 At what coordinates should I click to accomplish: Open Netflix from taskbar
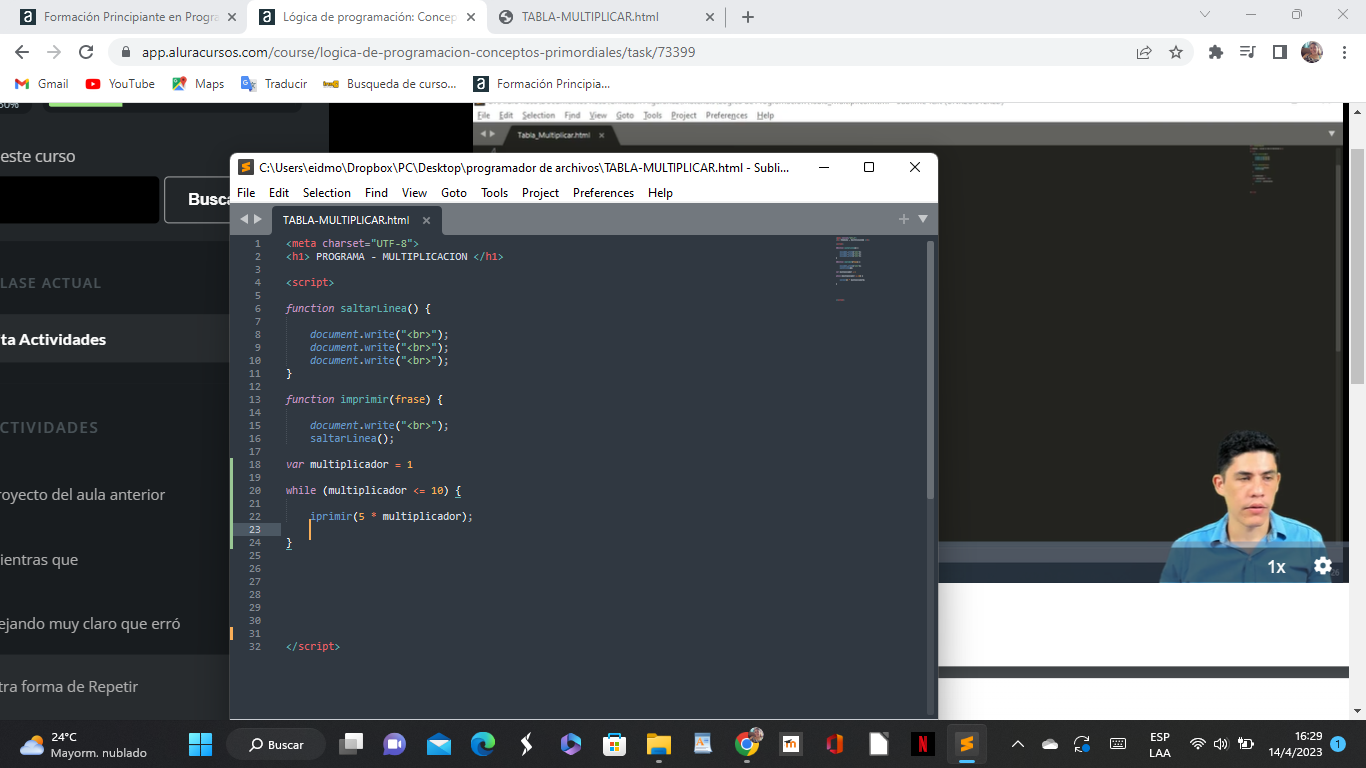click(x=922, y=744)
